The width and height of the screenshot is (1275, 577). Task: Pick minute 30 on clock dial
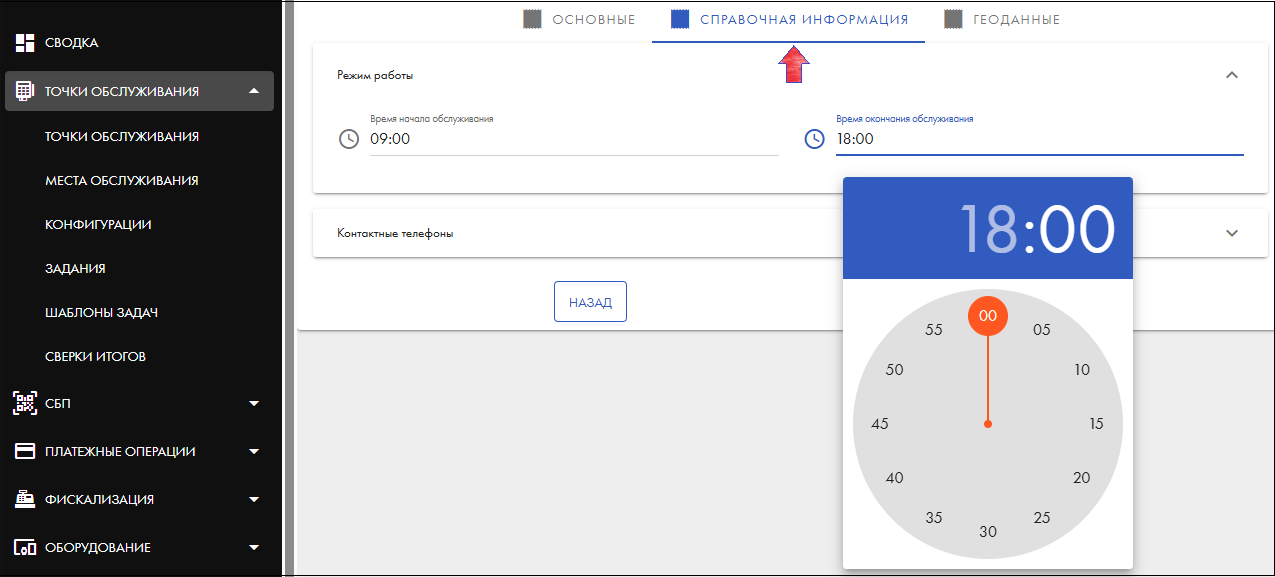coord(988,532)
